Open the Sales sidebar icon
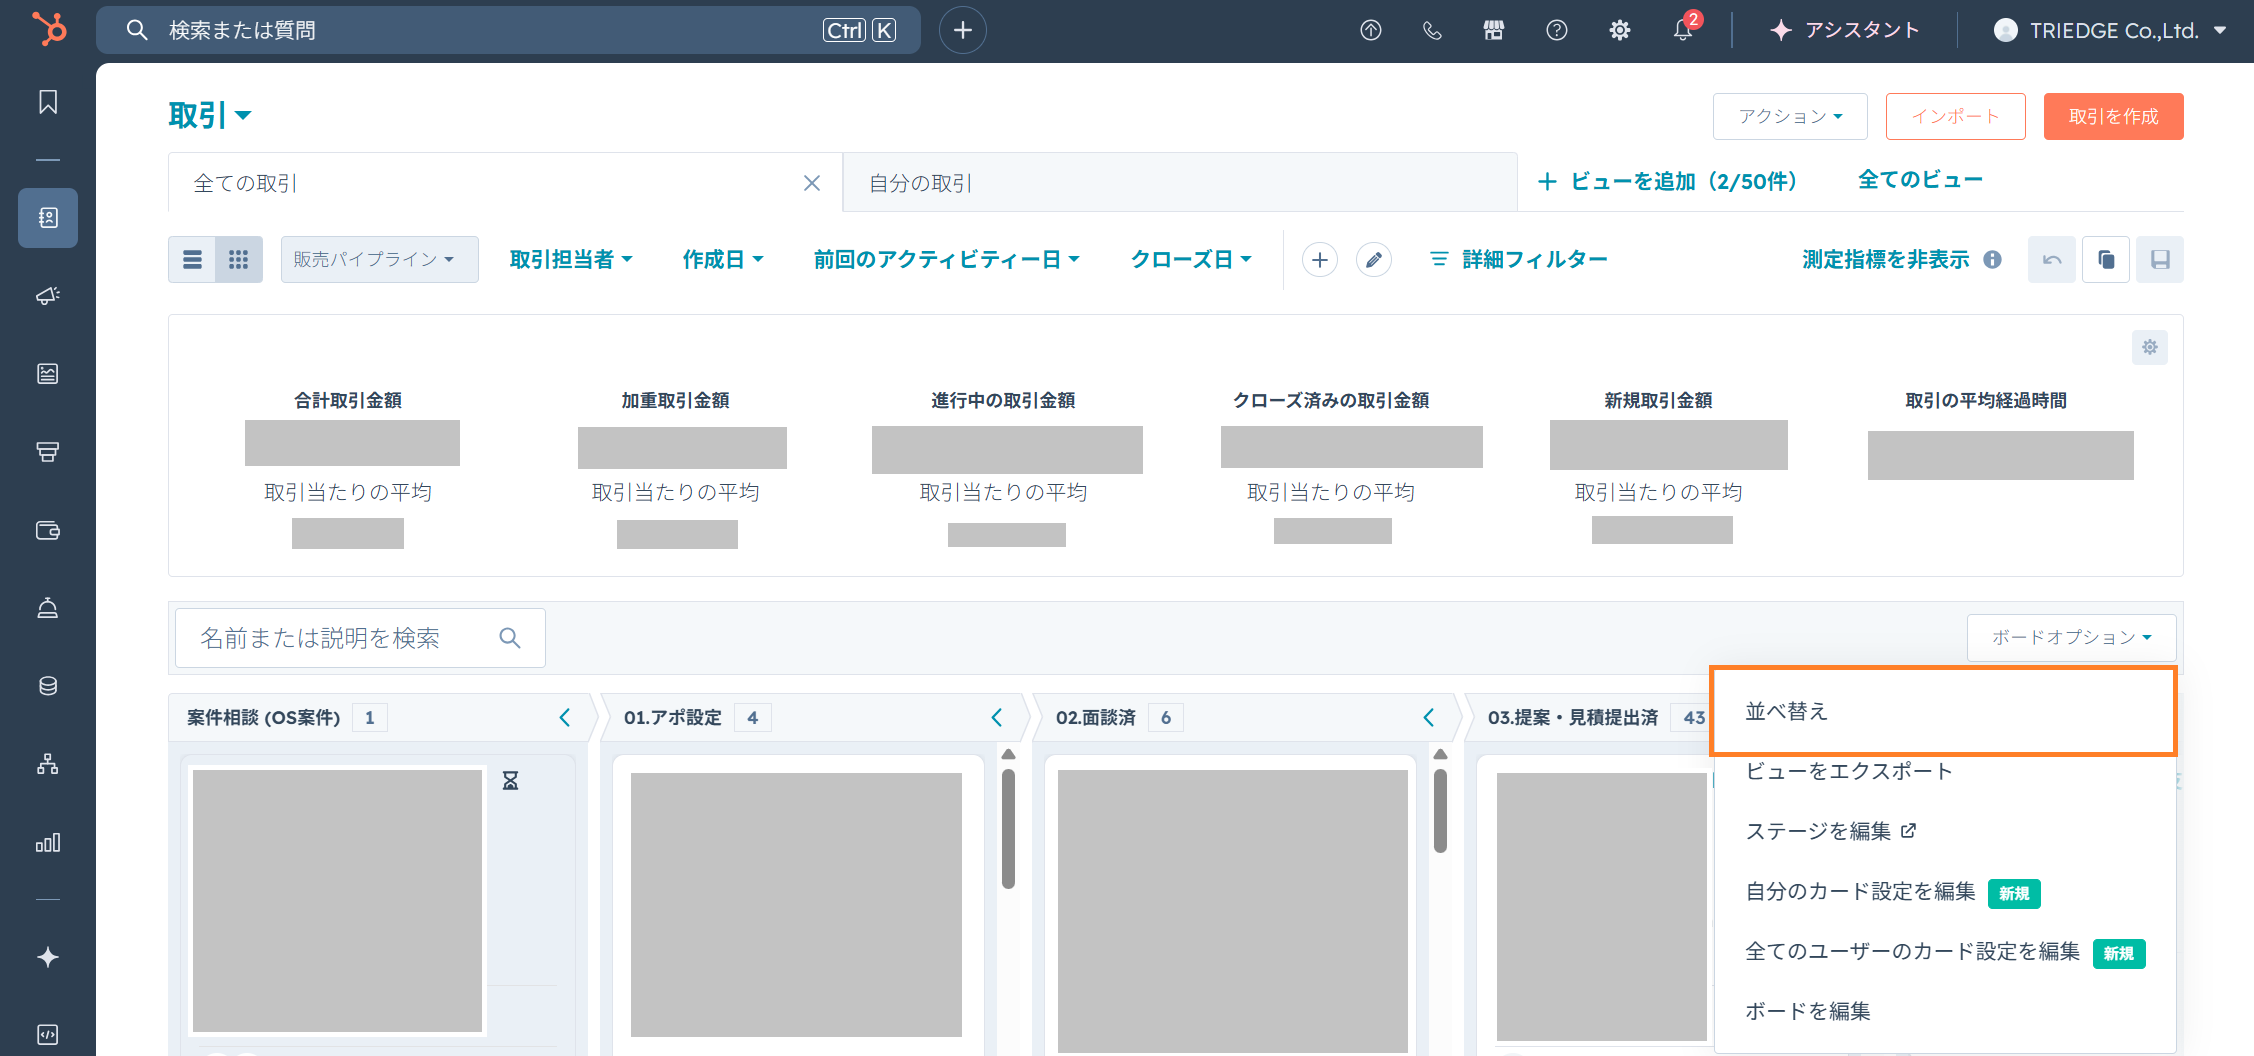The width and height of the screenshot is (2254, 1056). [x=48, y=452]
